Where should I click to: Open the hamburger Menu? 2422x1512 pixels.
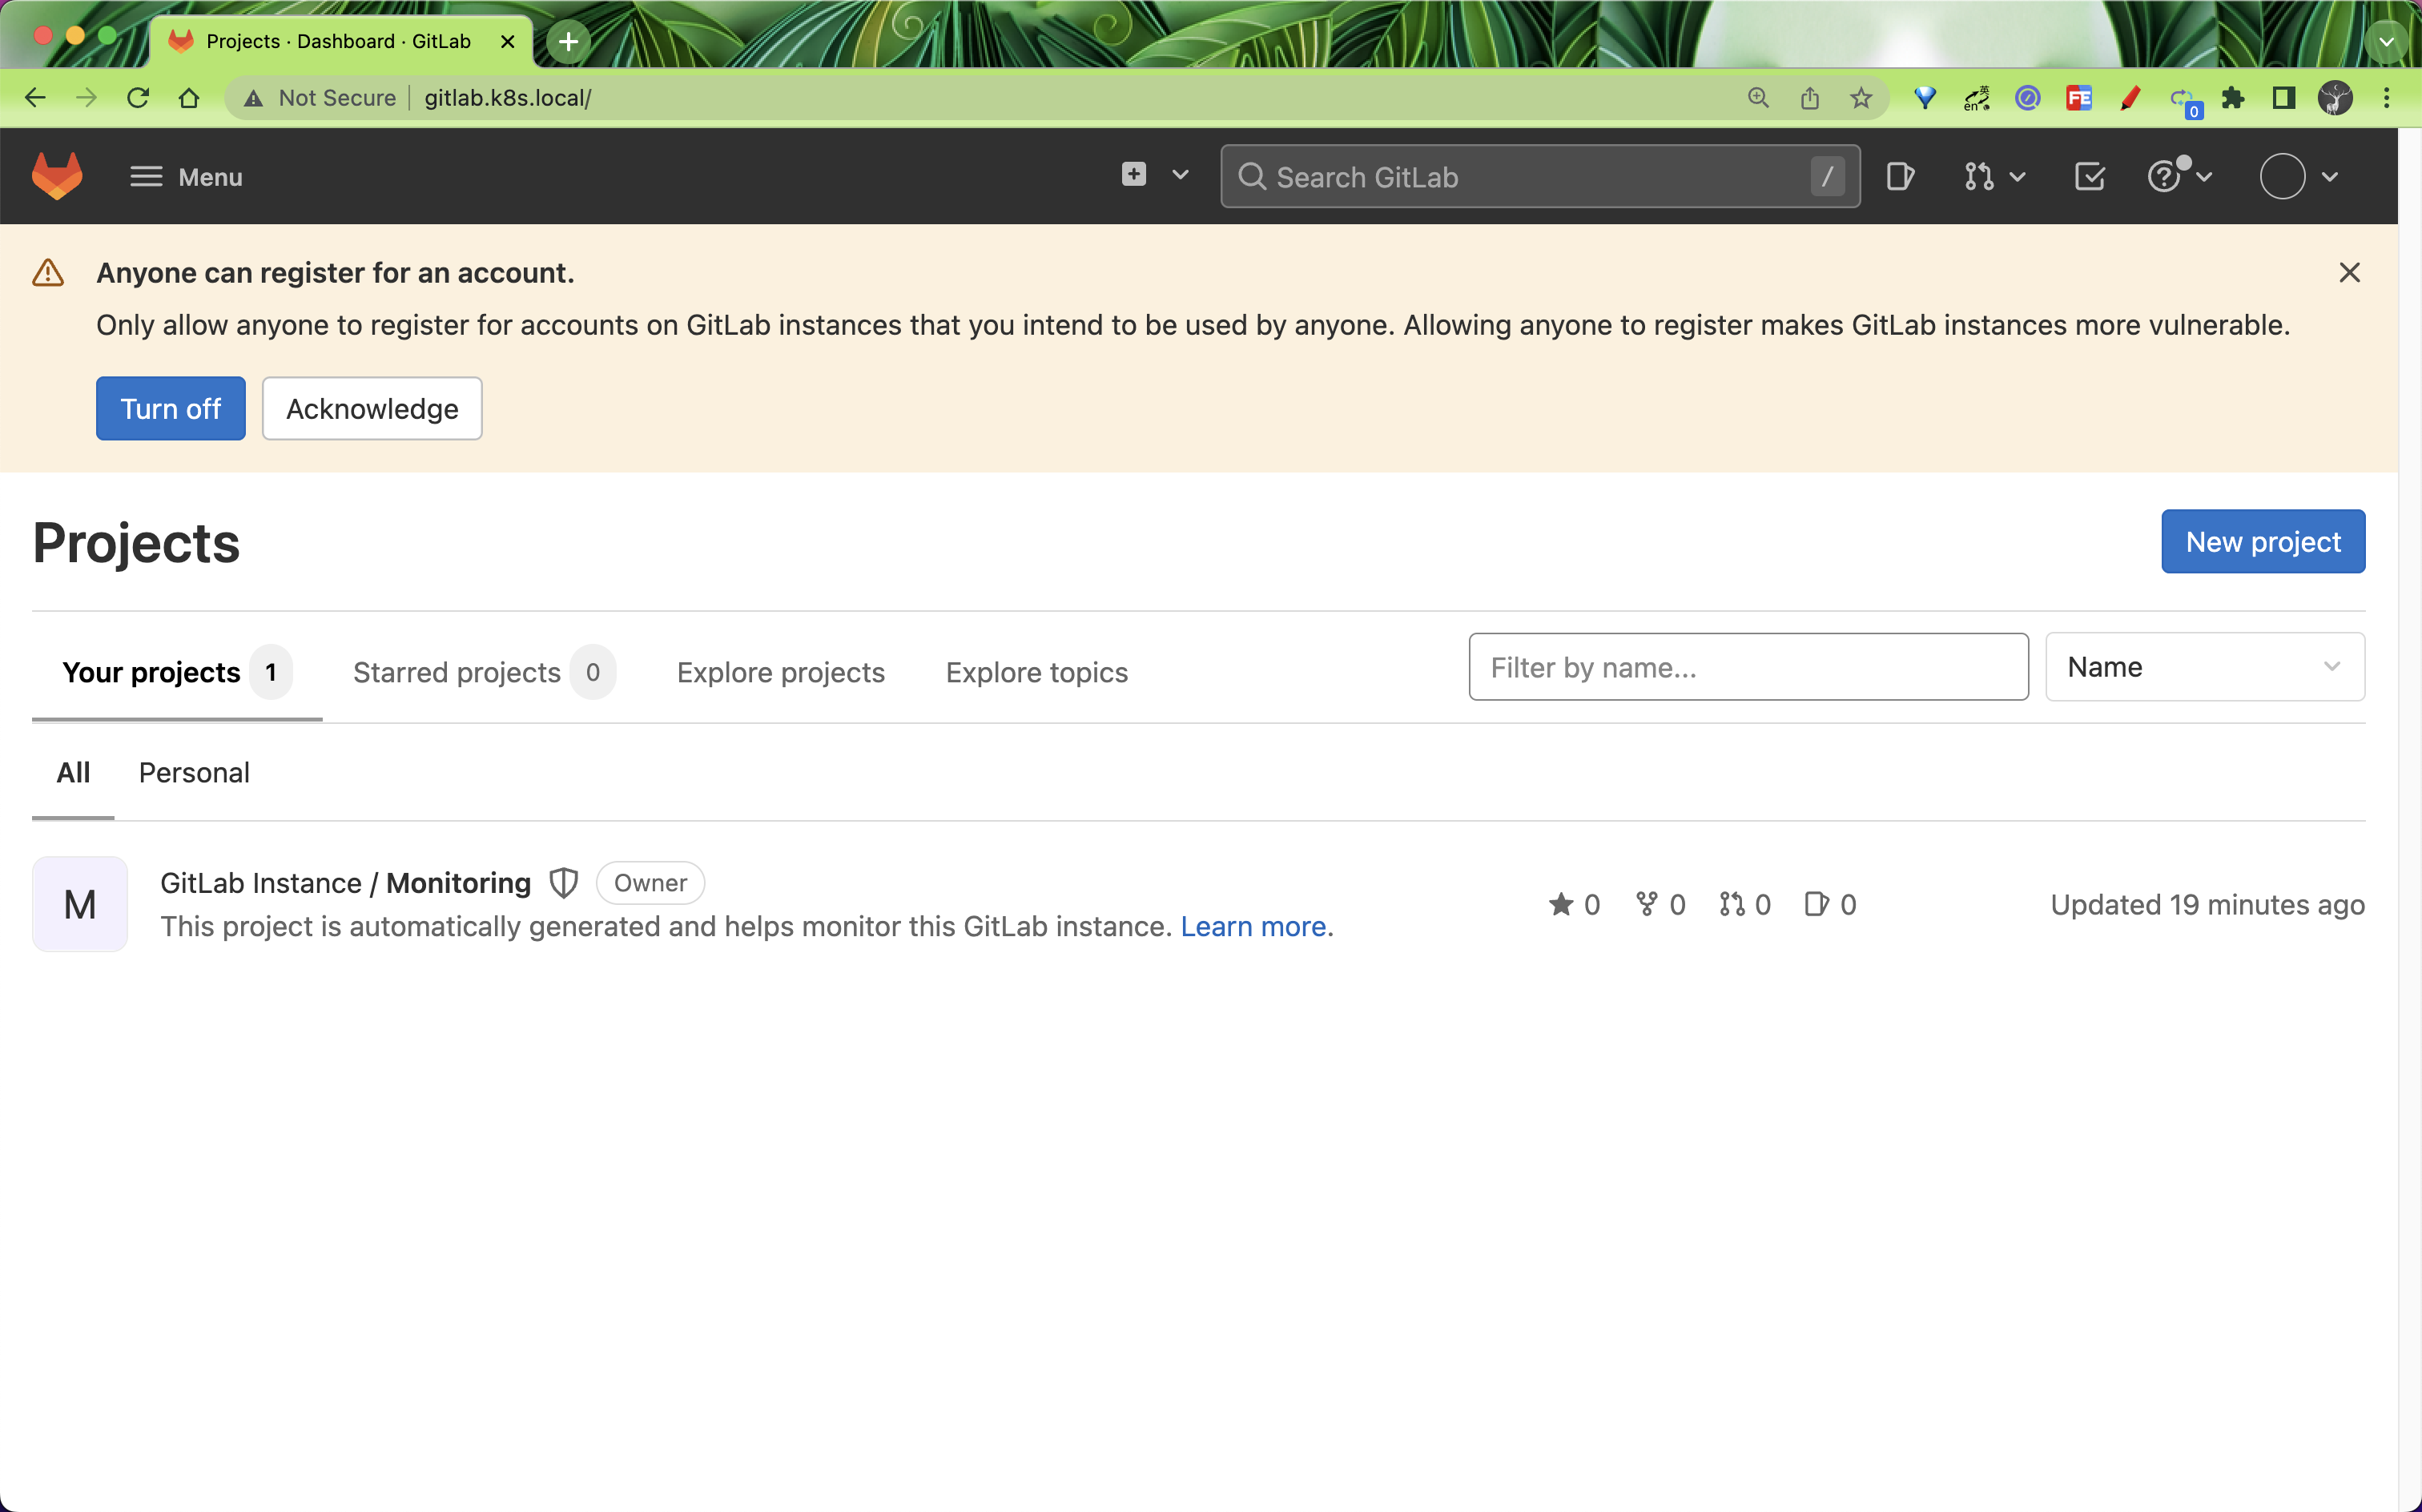coord(186,177)
